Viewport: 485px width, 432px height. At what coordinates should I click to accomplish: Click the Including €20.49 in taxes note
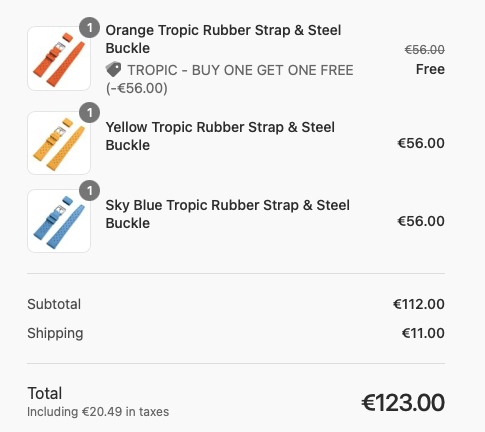pos(98,412)
